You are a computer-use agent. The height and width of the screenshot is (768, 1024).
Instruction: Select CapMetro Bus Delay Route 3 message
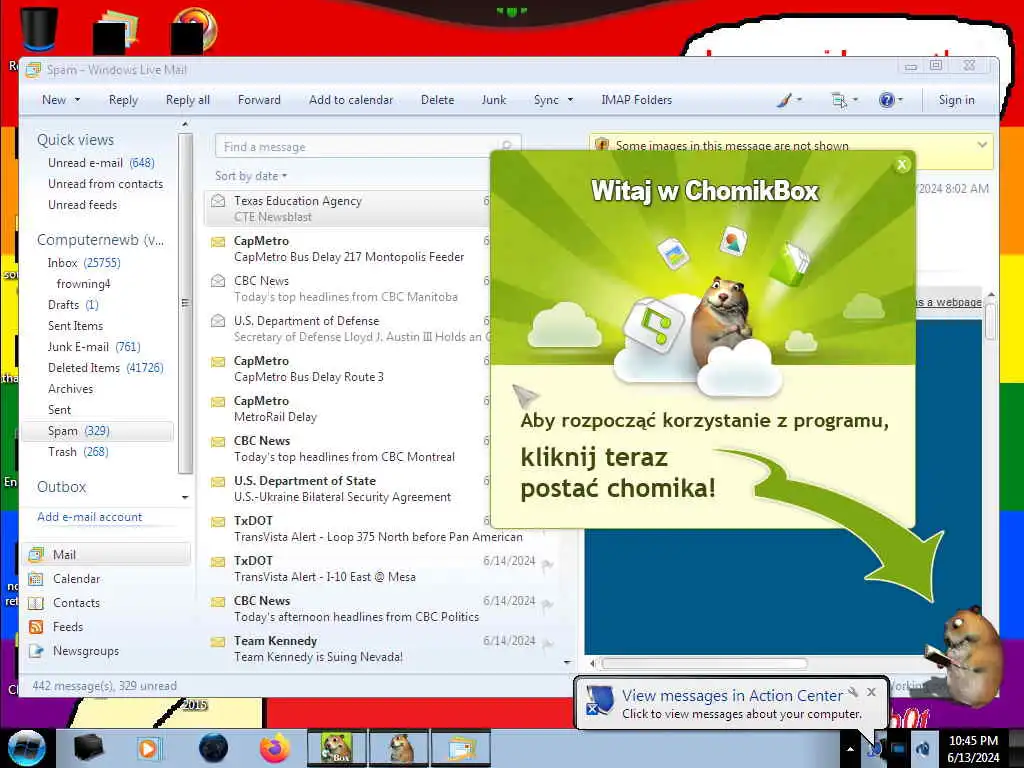[x=347, y=368]
